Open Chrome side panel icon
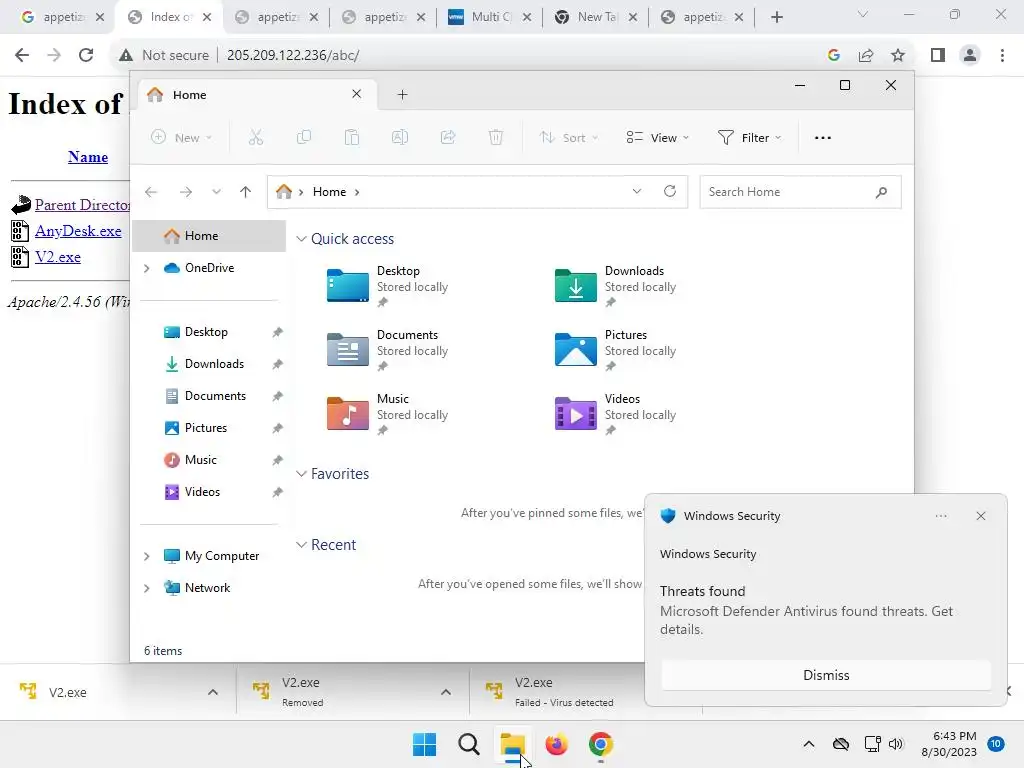Screen dimensions: 1024x768 (x=938, y=55)
